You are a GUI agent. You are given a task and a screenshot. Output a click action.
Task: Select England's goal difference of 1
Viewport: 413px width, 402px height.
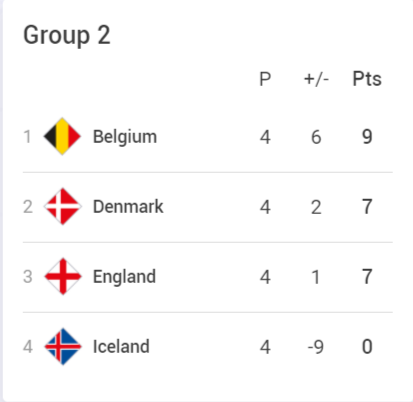316,277
